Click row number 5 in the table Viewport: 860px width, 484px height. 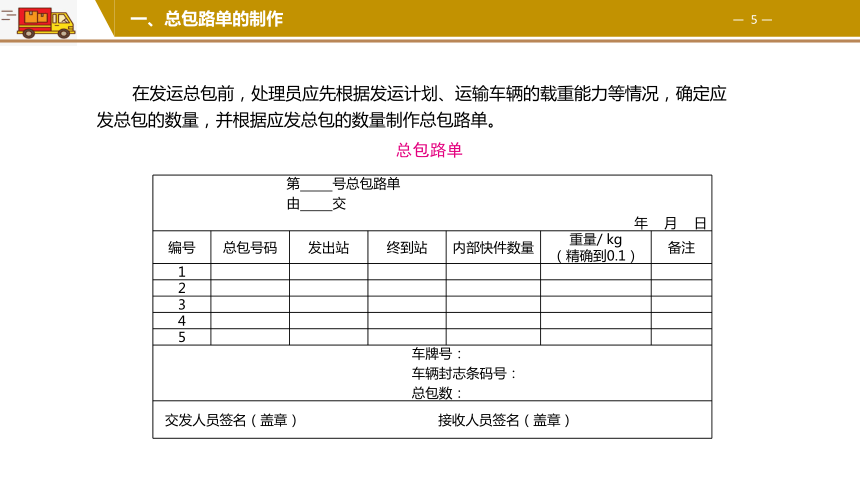pos(182,337)
